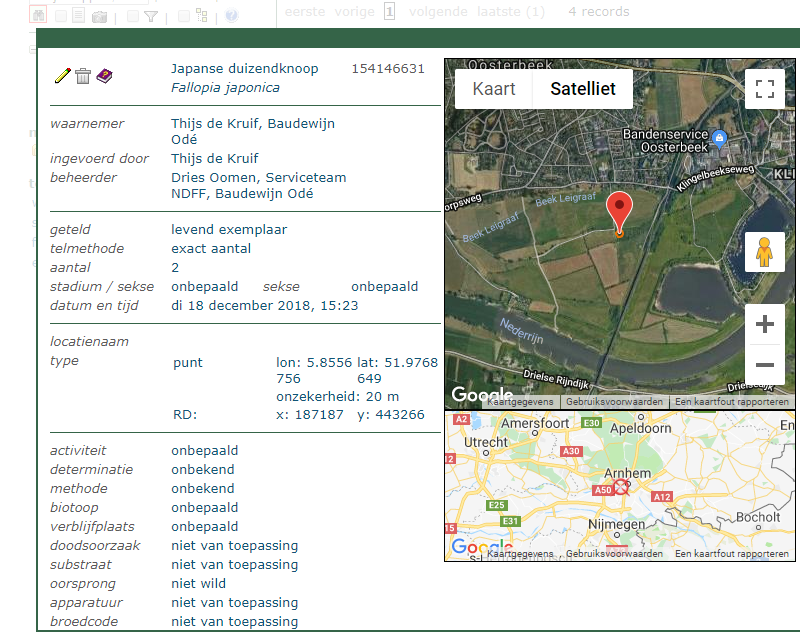800x639 pixels.
Task: Click the '4 records' text
Action: 598,12
